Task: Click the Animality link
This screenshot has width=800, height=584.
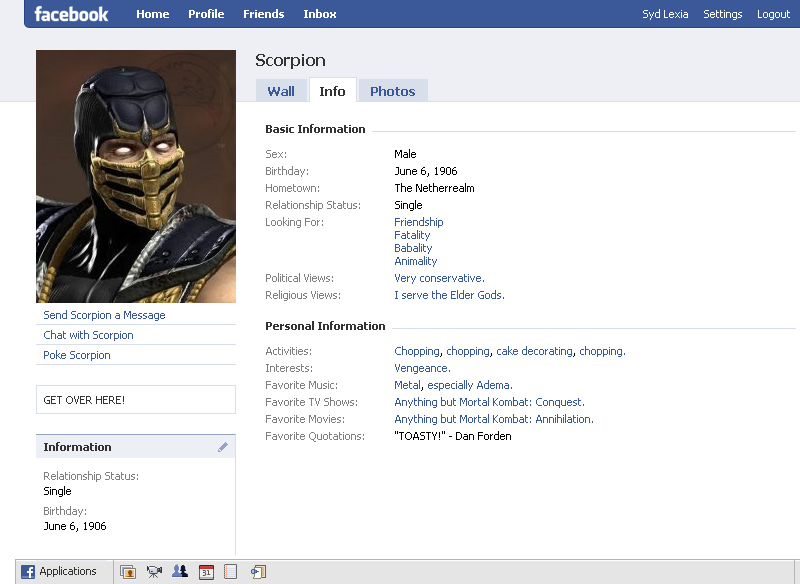Action: pos(416,261)
